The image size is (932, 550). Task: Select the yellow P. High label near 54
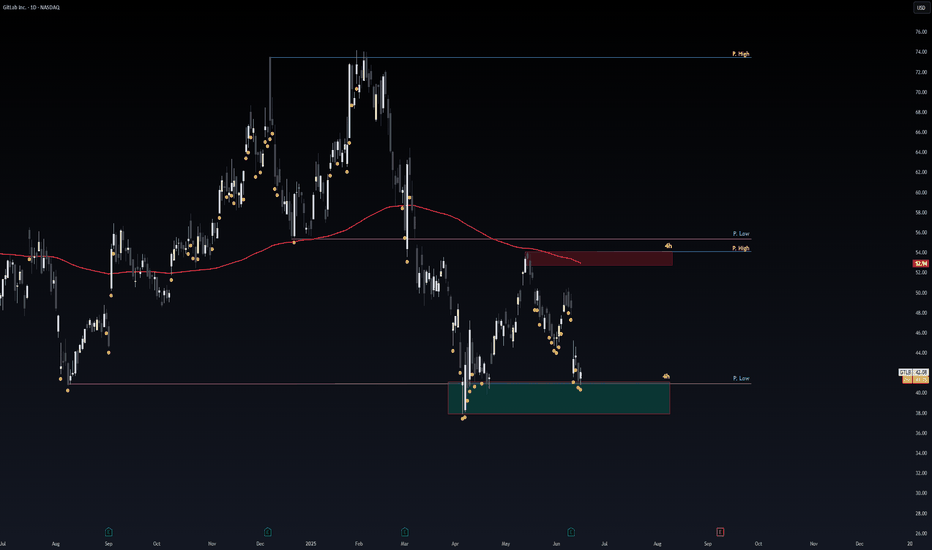pos(741,248)
